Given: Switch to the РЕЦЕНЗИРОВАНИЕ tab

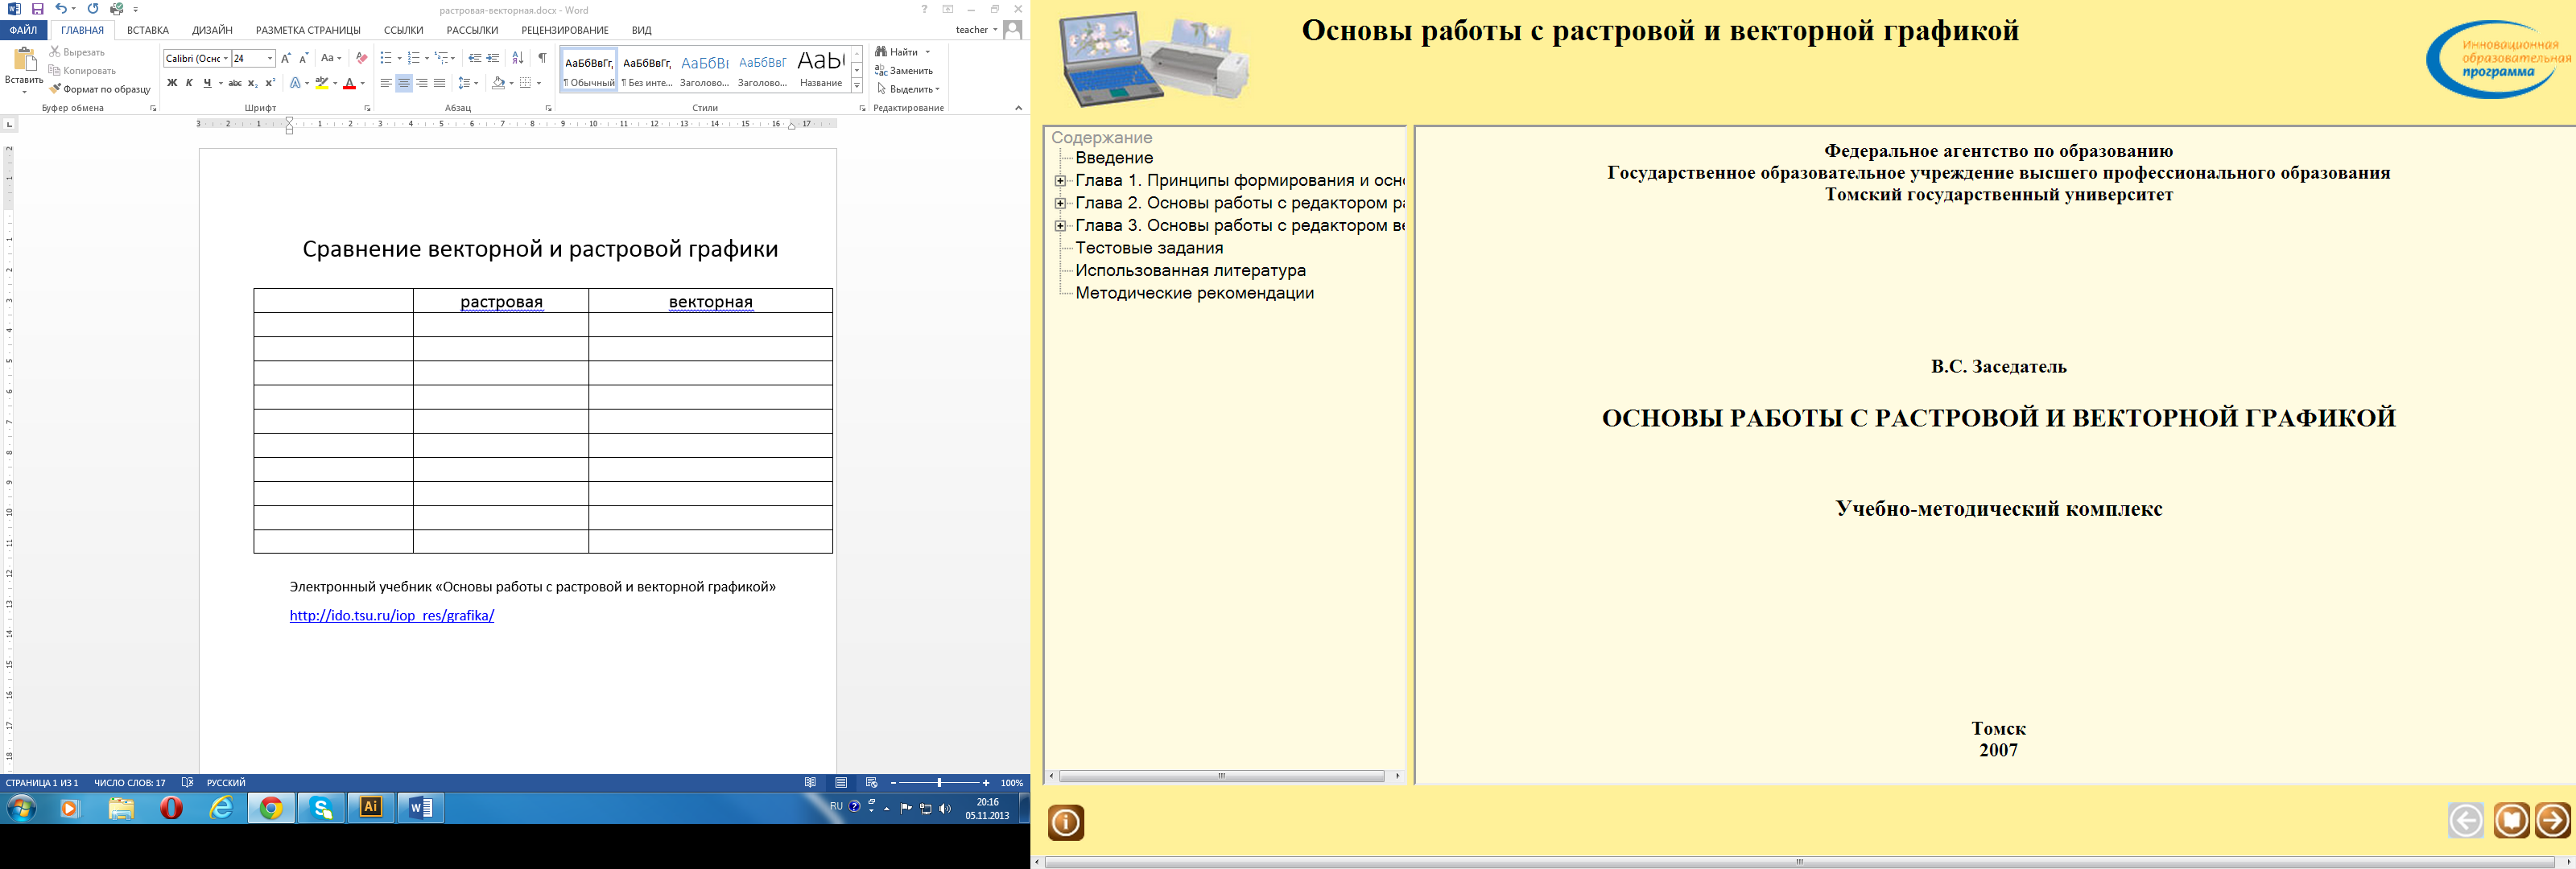Looking at the screenshot, I should point(564,30).
